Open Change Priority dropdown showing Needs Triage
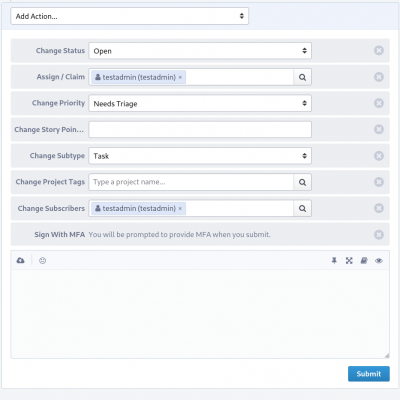Image resolution: width=400 pixels, height=400 pixels. pyautogui.click(x=200, y=103)
